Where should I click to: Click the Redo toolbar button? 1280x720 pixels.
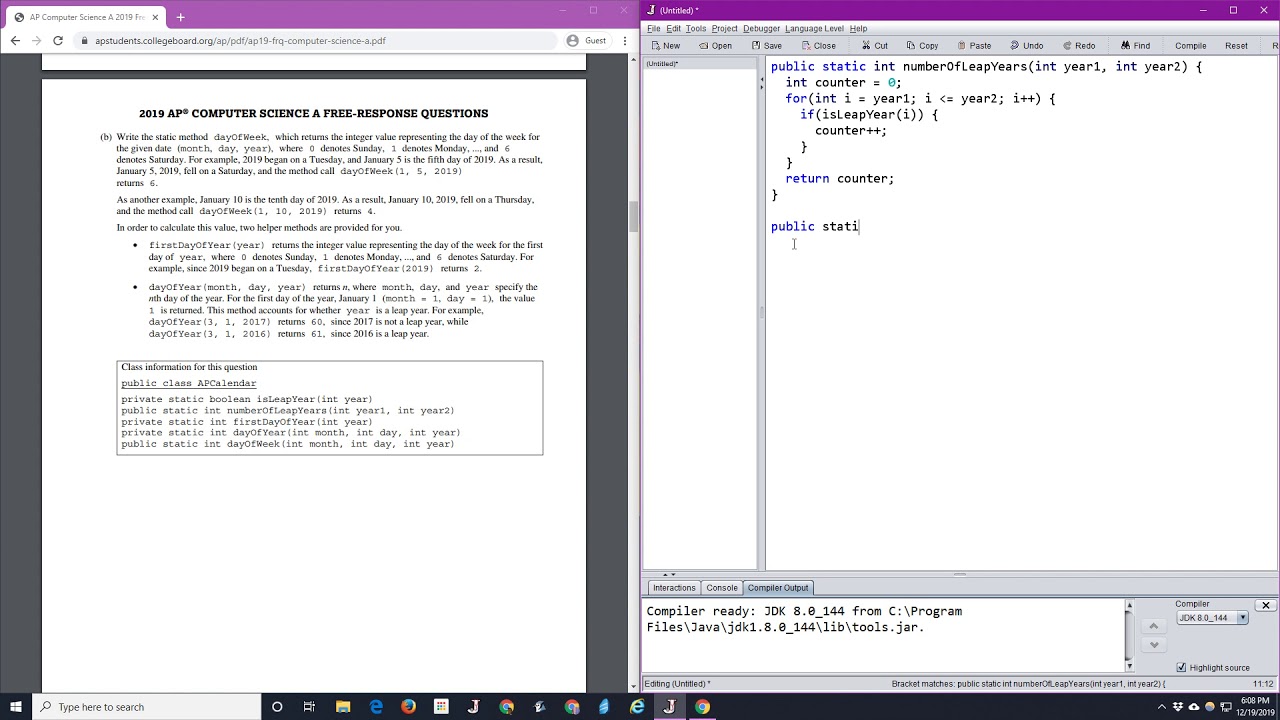pos(1078,46)
